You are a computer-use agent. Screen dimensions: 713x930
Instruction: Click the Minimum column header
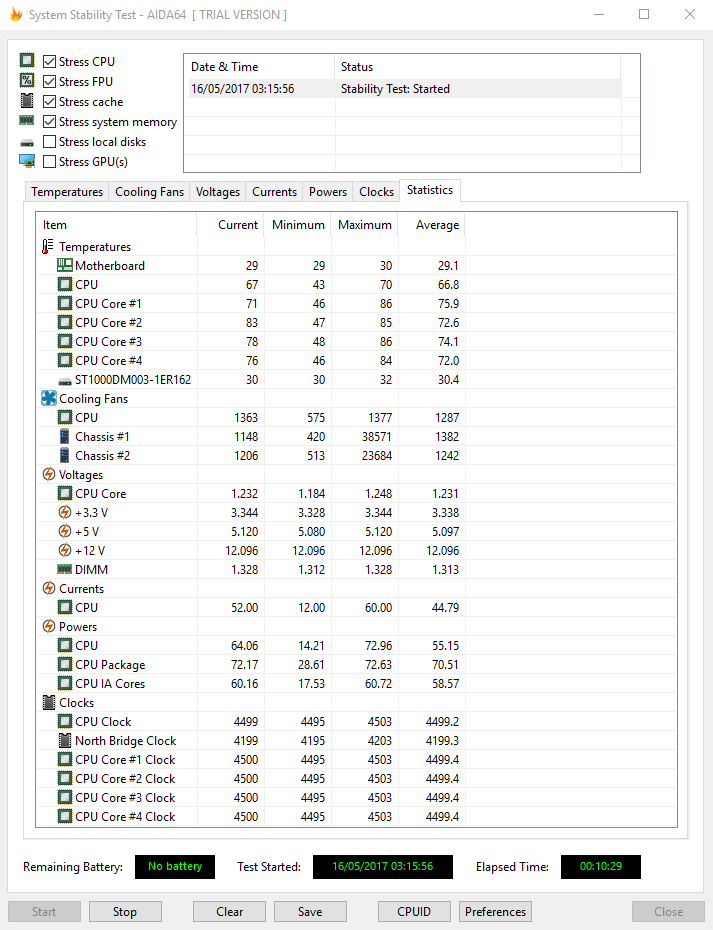pyautogui.click(x=297, y=225)
